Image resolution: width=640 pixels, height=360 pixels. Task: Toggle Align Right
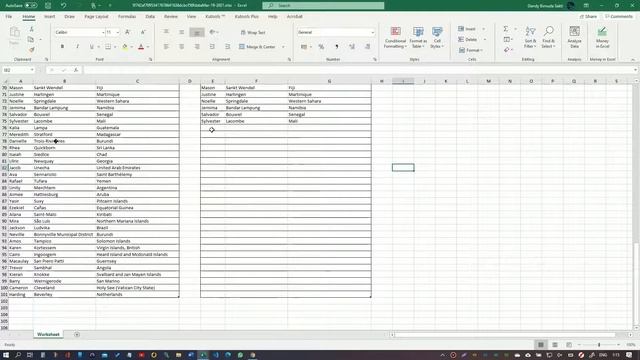[x=197, y=47]
